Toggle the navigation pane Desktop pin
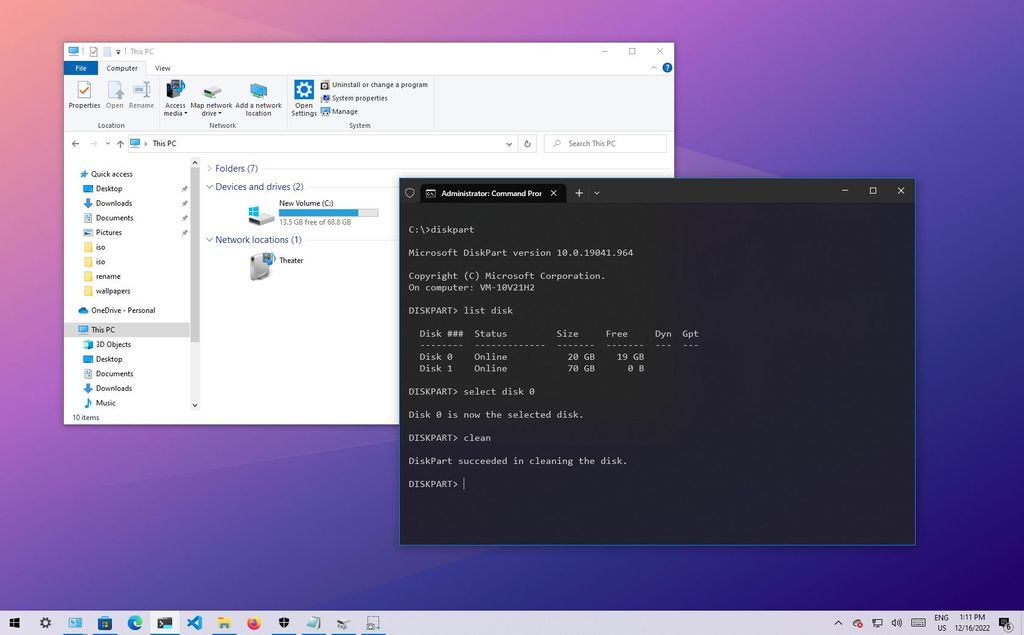This screenshot has height=635, width=1024. pos(184,188)
